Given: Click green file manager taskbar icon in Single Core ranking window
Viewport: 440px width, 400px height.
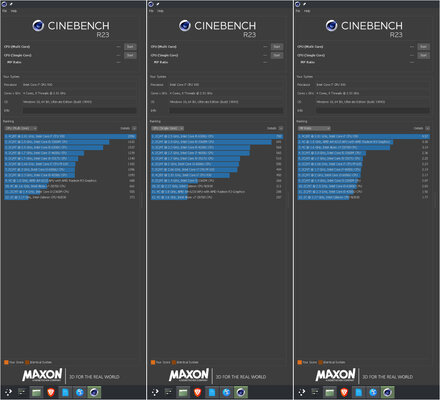Looking at the screenshot, I should pos(183,392).
